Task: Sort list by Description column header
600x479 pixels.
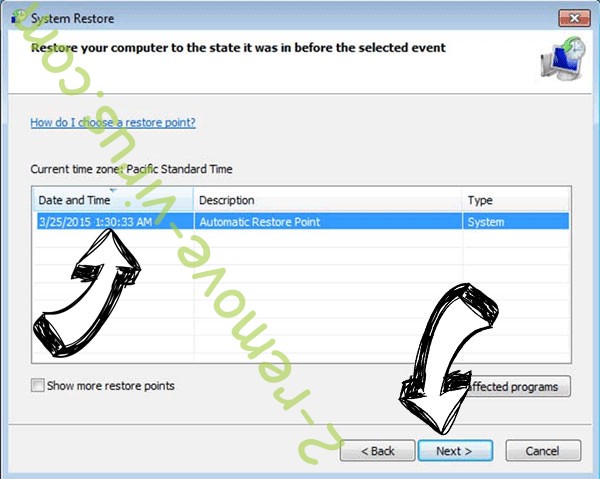Action: [328, 200]
